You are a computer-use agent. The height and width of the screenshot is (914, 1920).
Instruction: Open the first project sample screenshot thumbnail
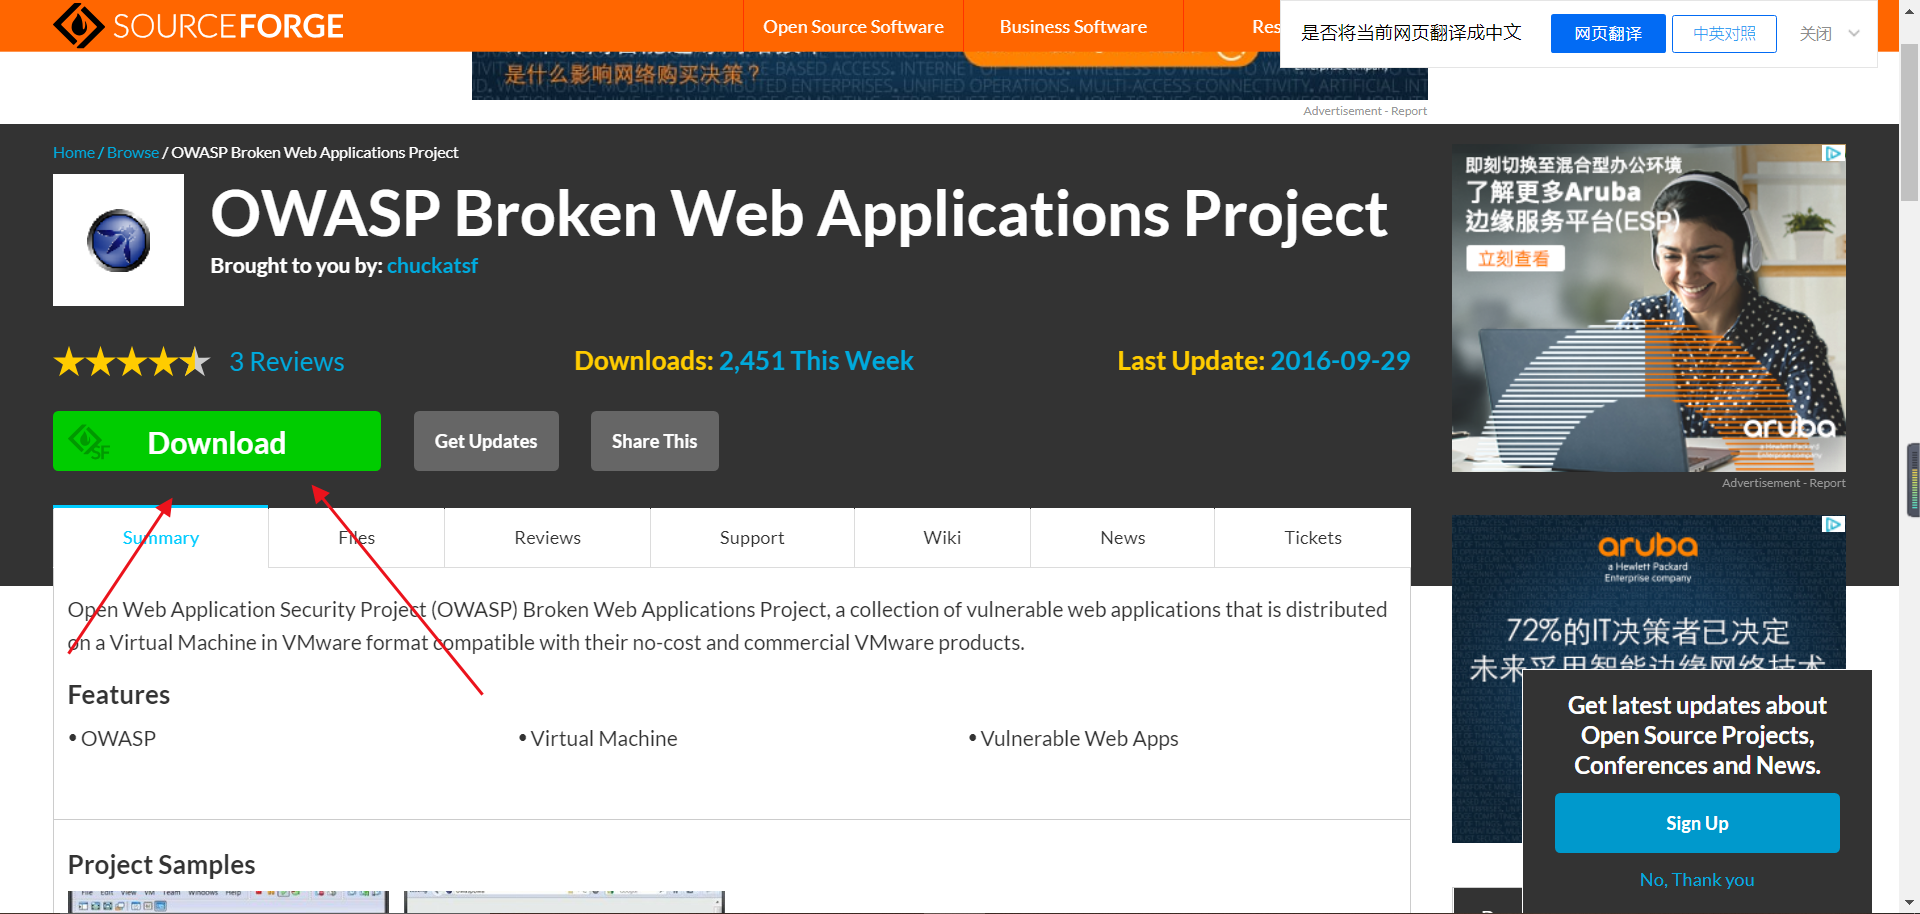pos(228,902)
